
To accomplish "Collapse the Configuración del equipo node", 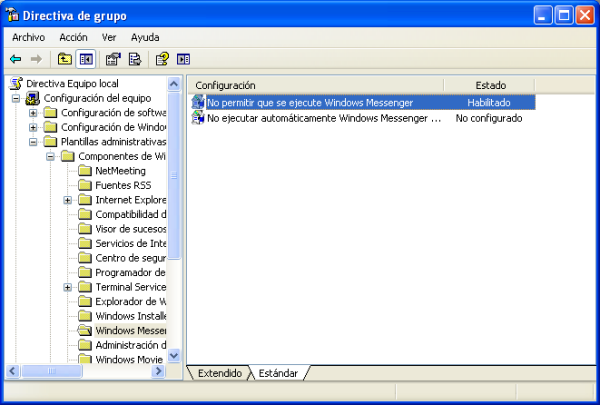I will (16, 98).
